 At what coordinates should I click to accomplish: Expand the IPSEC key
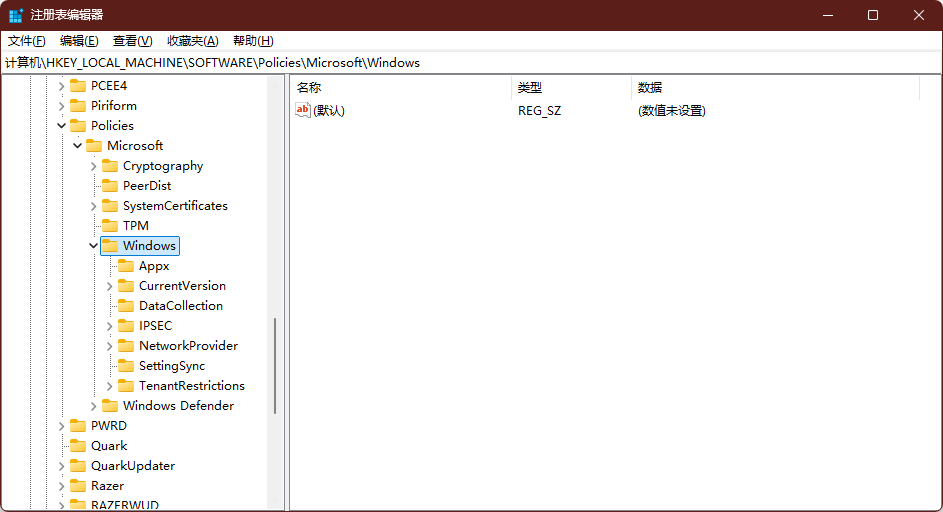tap(109, 325)
